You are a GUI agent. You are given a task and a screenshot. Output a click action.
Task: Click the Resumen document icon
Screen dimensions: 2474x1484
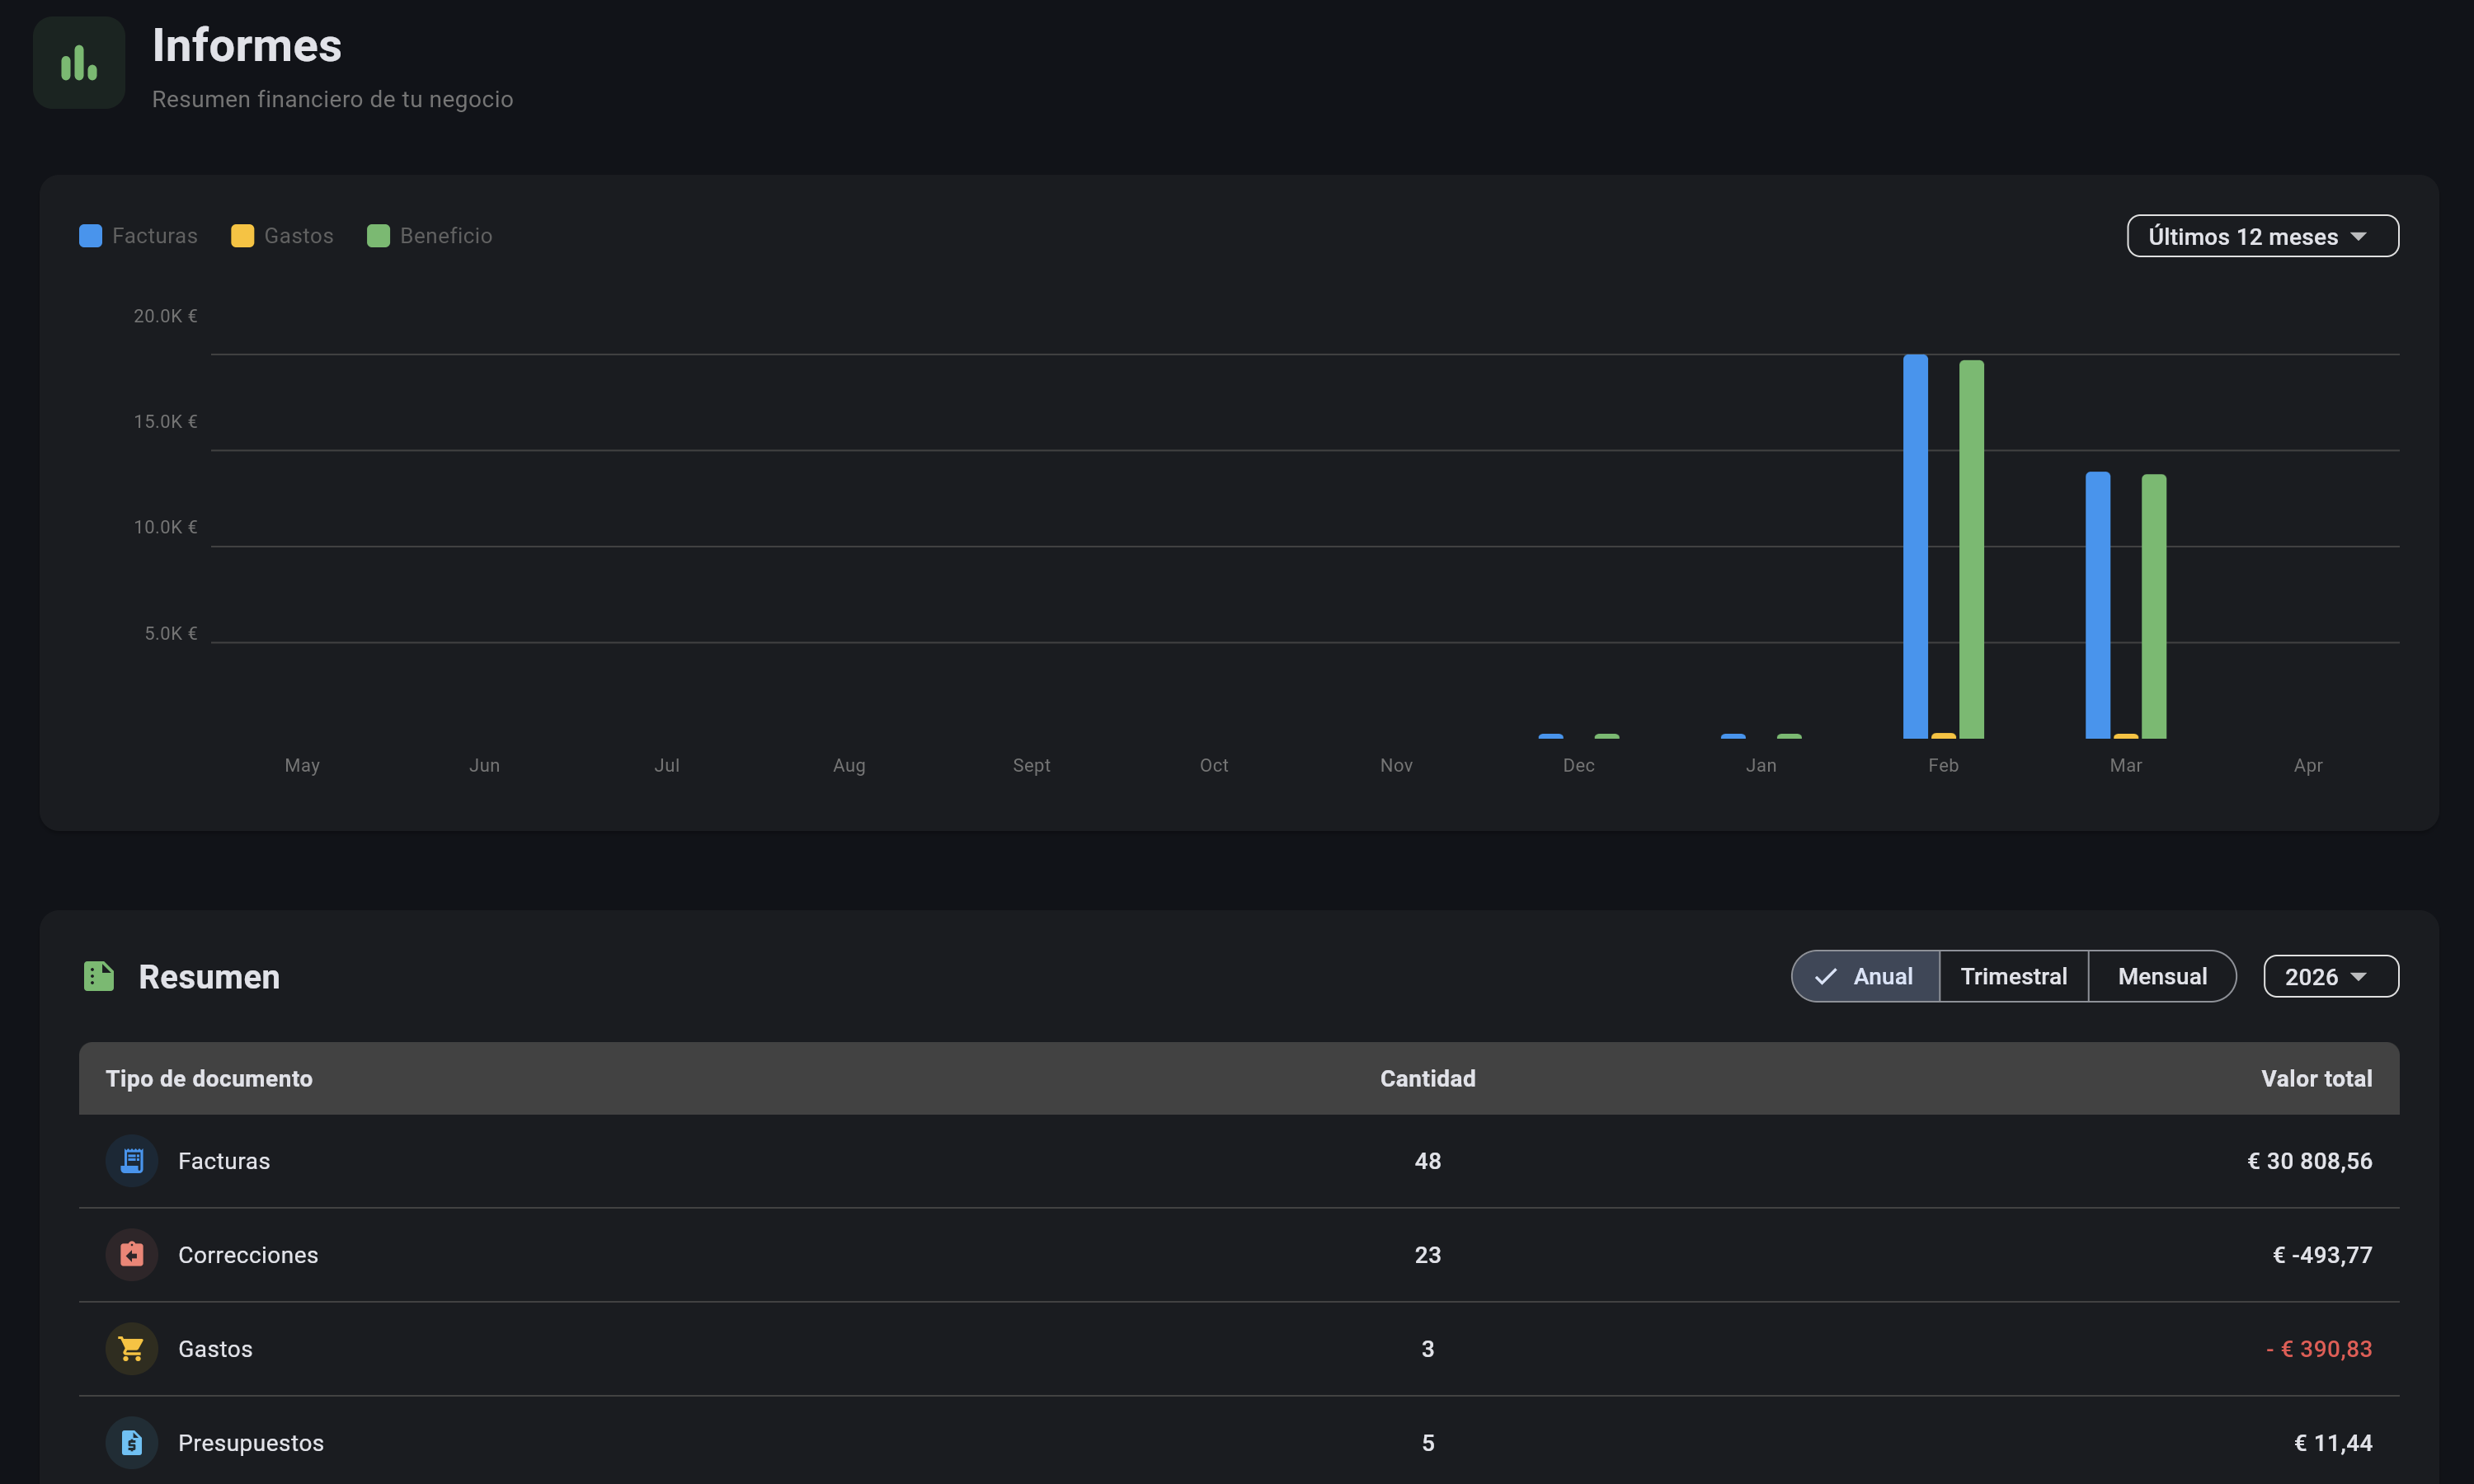coord(98,976)
